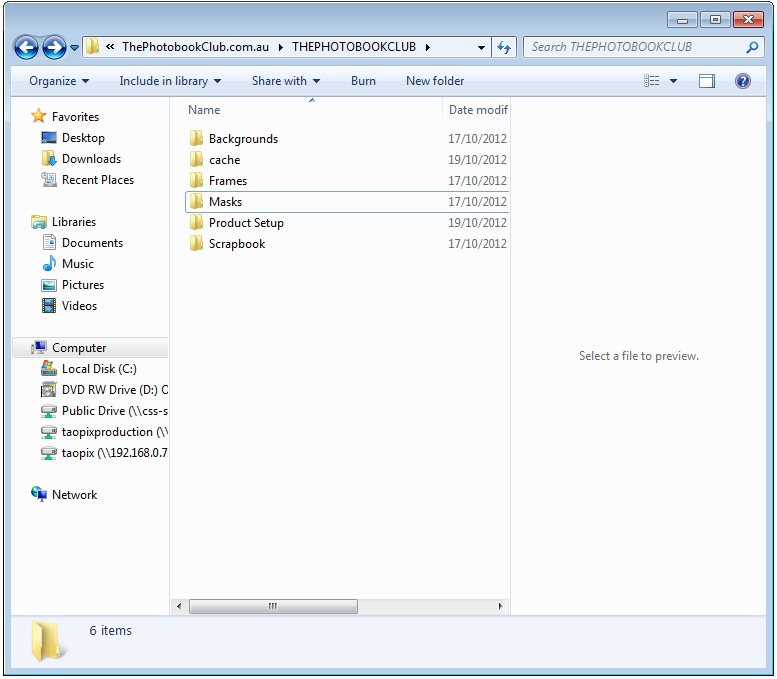Open the Organize menu
777x679 pixels.
[x=59, y=81]
